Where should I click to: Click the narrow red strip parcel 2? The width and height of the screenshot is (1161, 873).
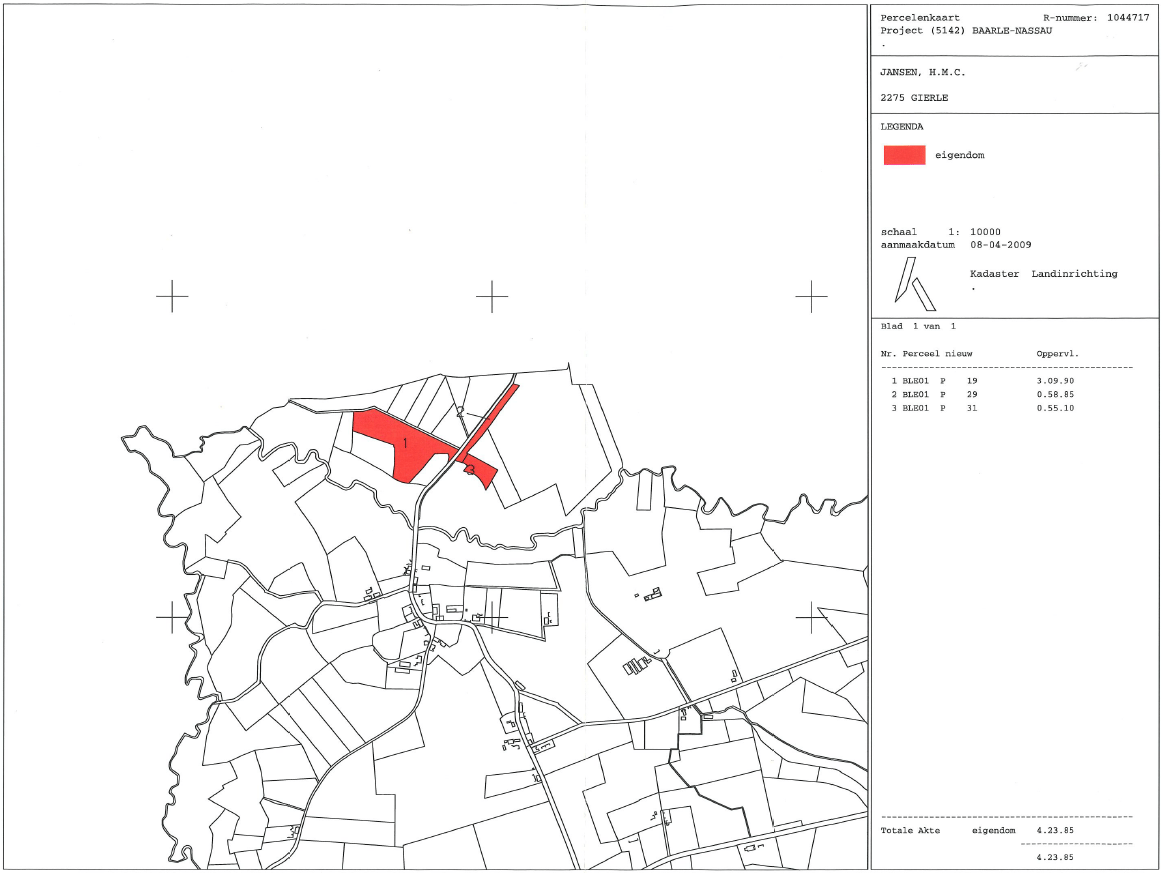tap(491, 416)
